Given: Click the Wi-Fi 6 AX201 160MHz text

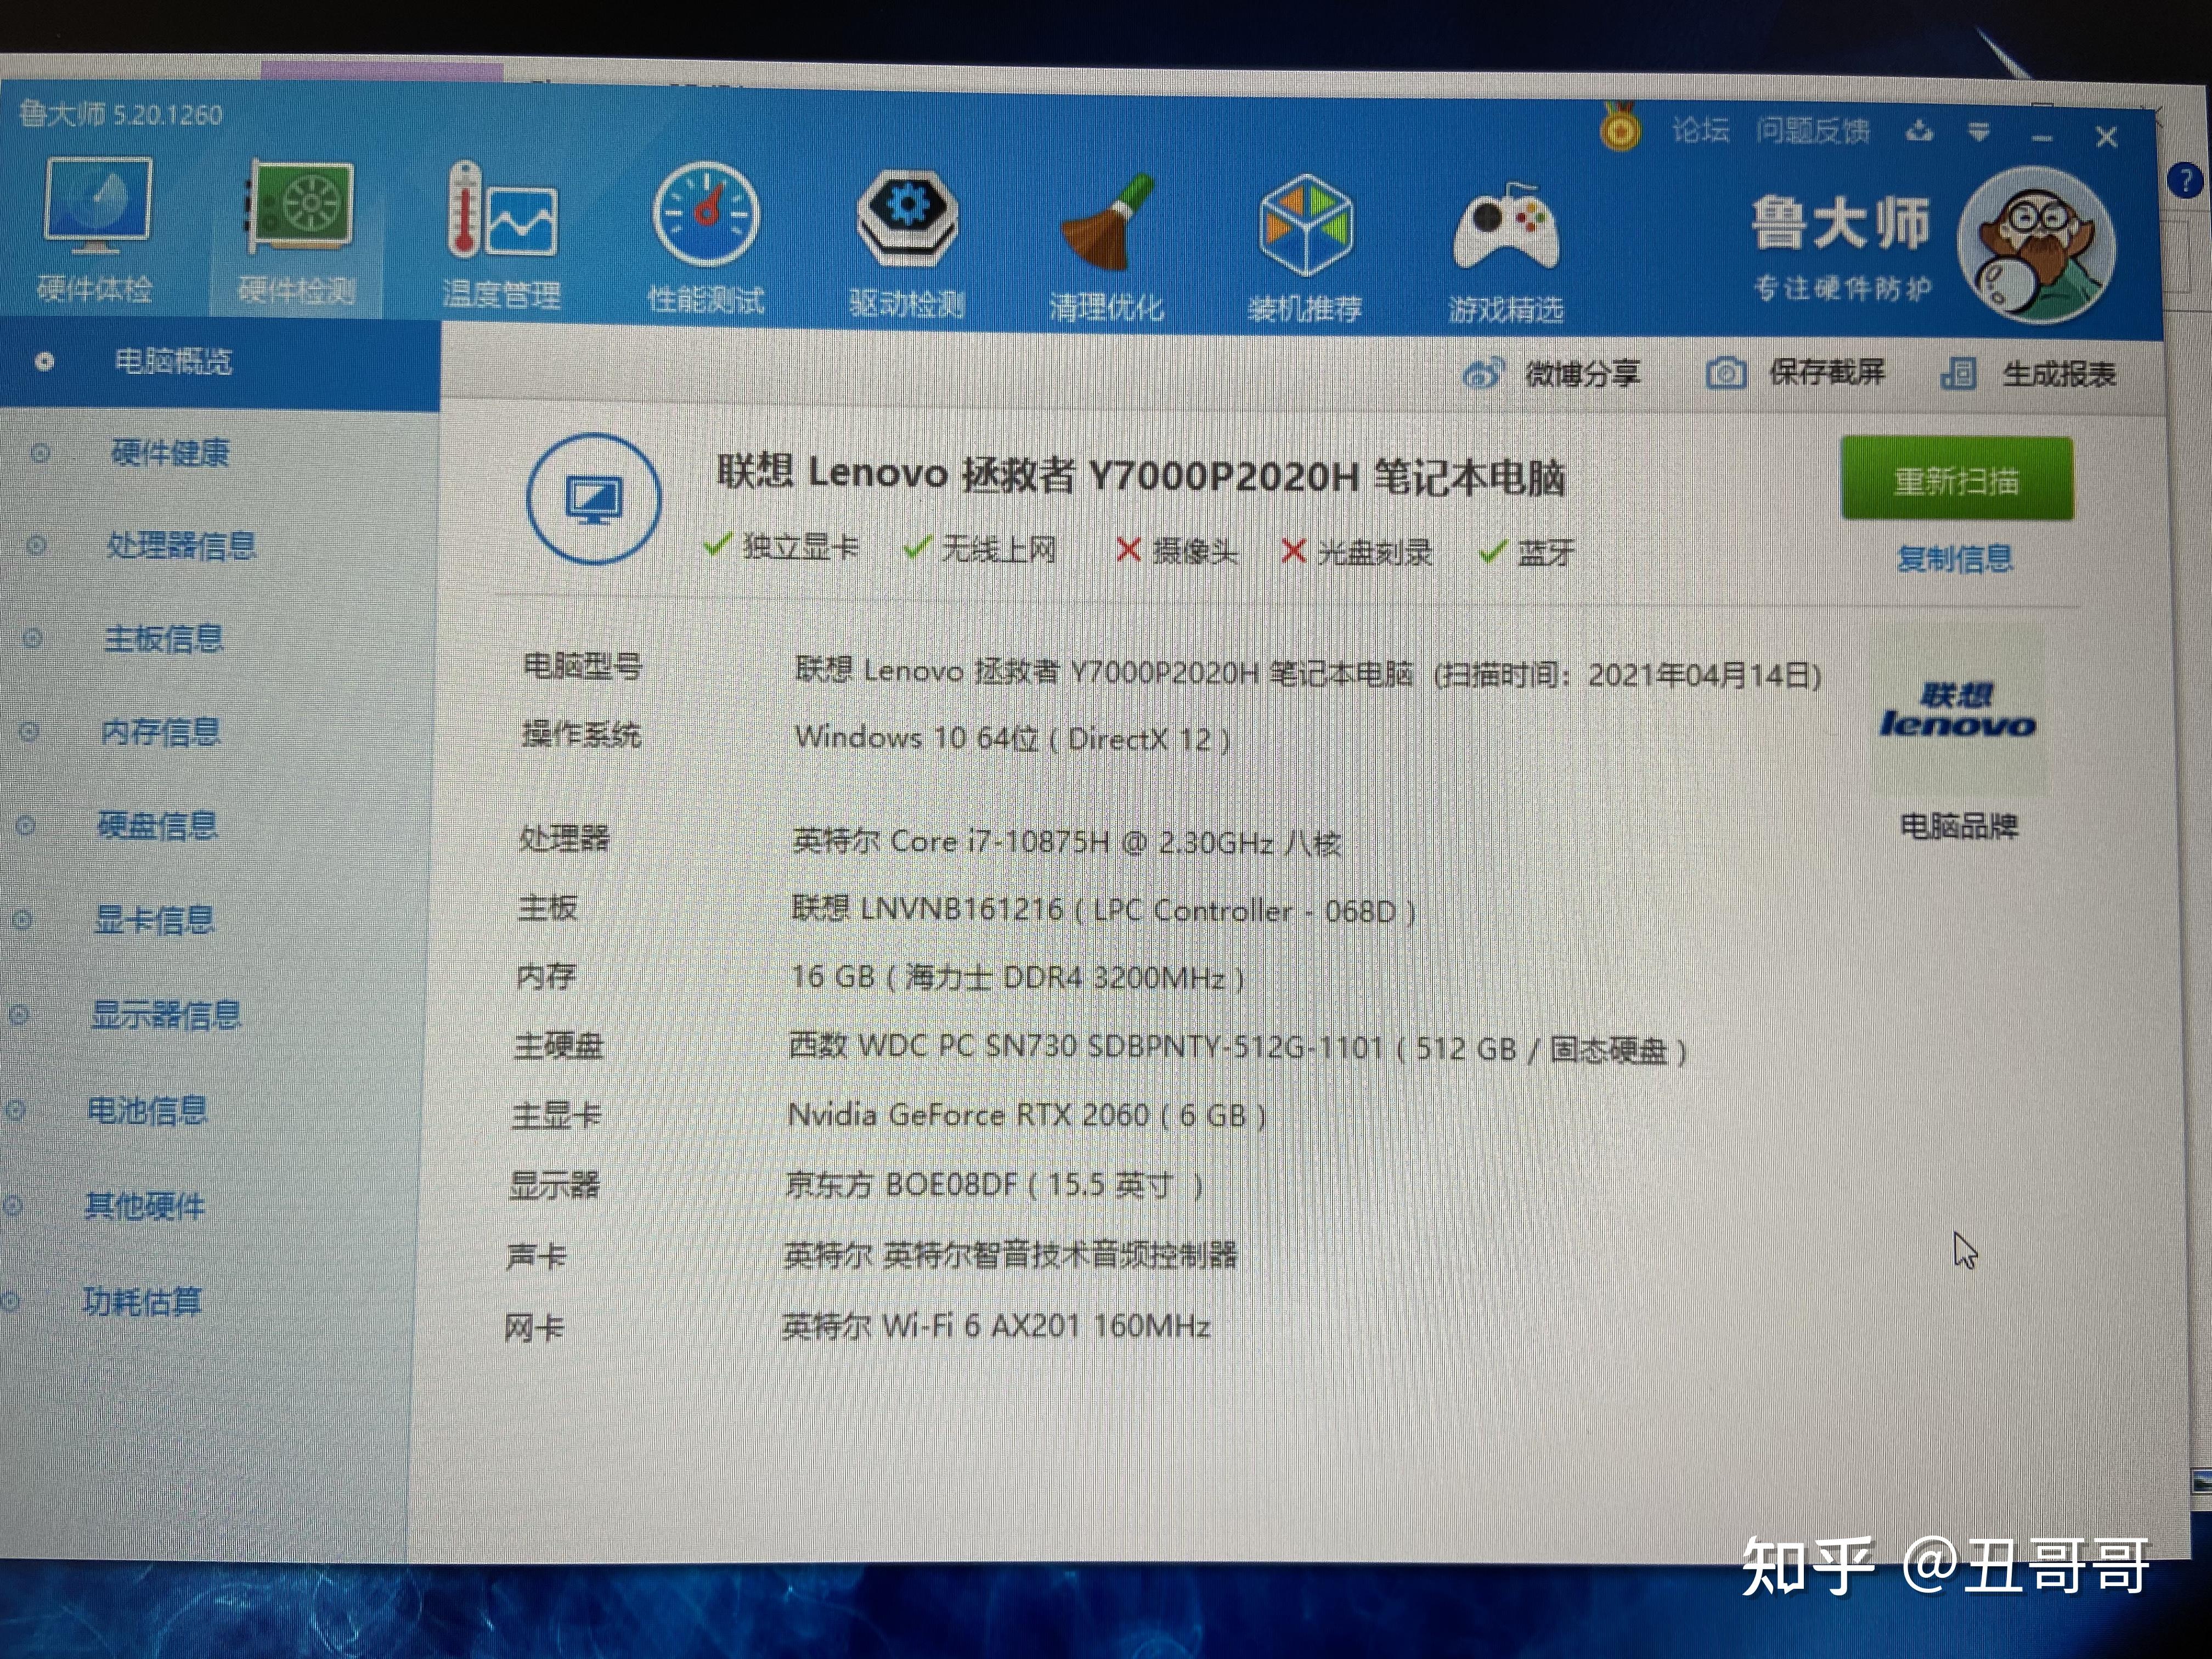Looking at the screenshot, I should [x=996, y=1326].
